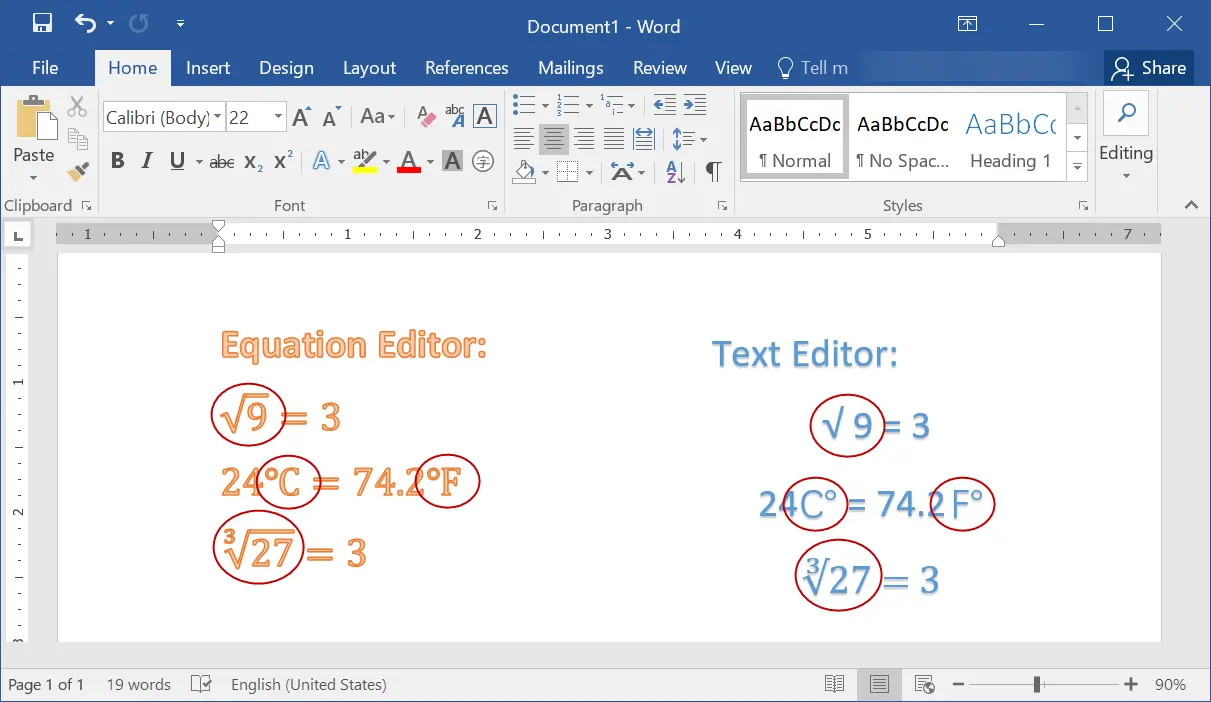Switch to the Insert ribbon tab
The height and width of the screenshot is (702, 1211).
pos(208,68)
